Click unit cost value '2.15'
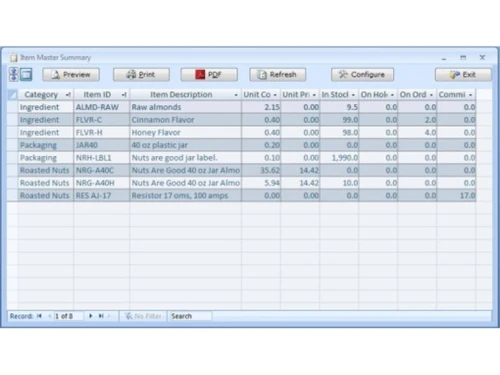Image resolution: width=500 pixels, height=375 pixels. (x=261, y=107)
